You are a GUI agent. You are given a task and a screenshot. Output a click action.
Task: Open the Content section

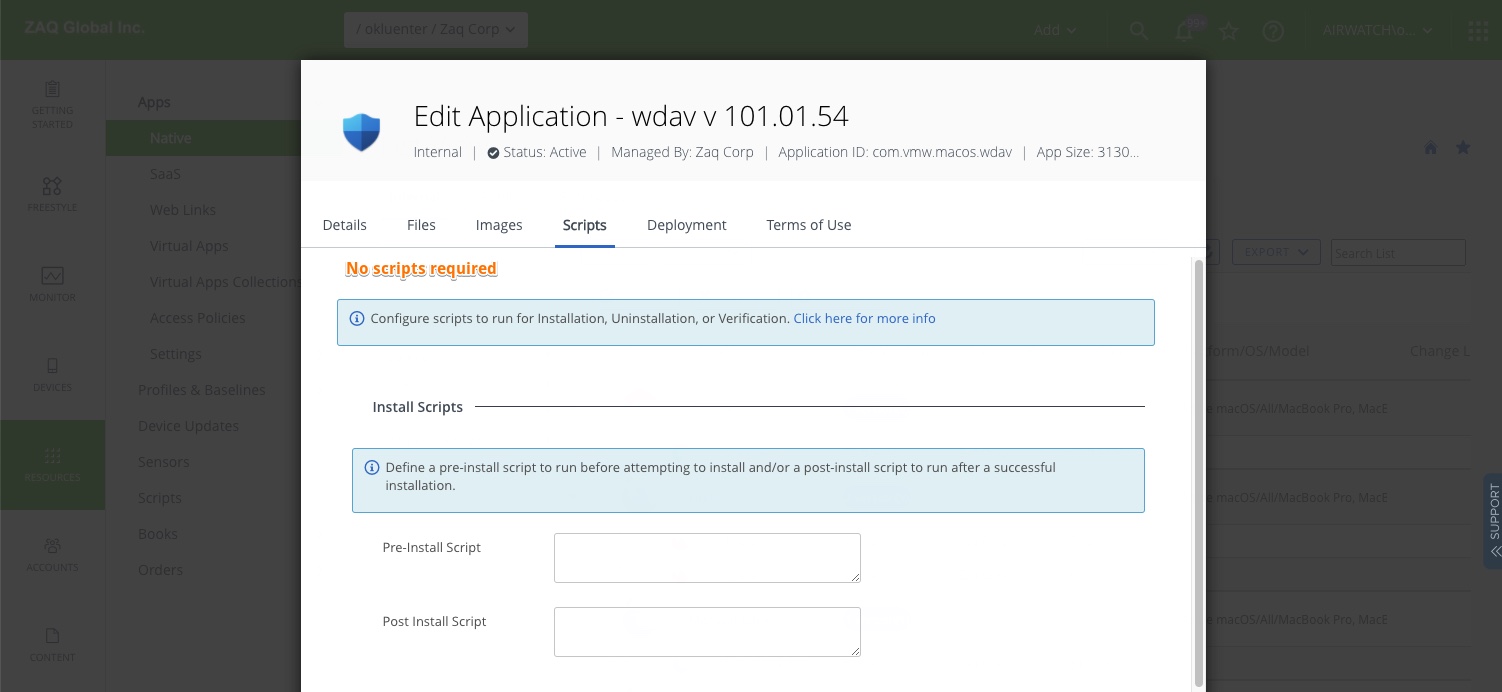tap(52, 643)
